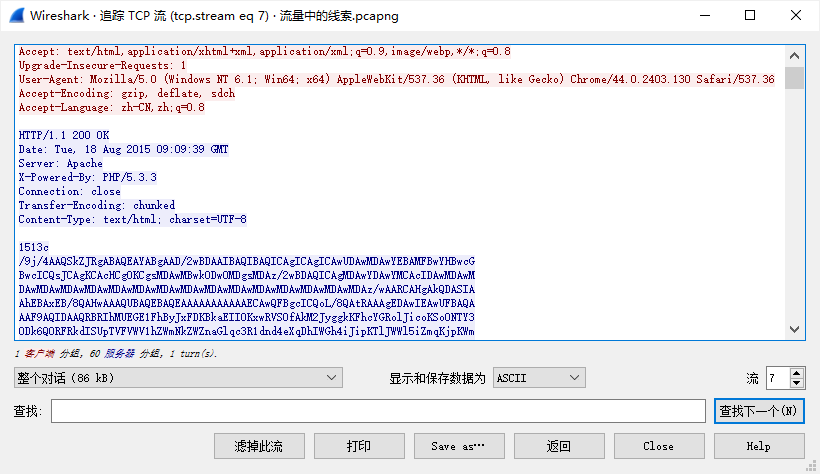Click the vertical scrollbar thumb in stream pane
This screenshot has height=474, width=820.
795,78
